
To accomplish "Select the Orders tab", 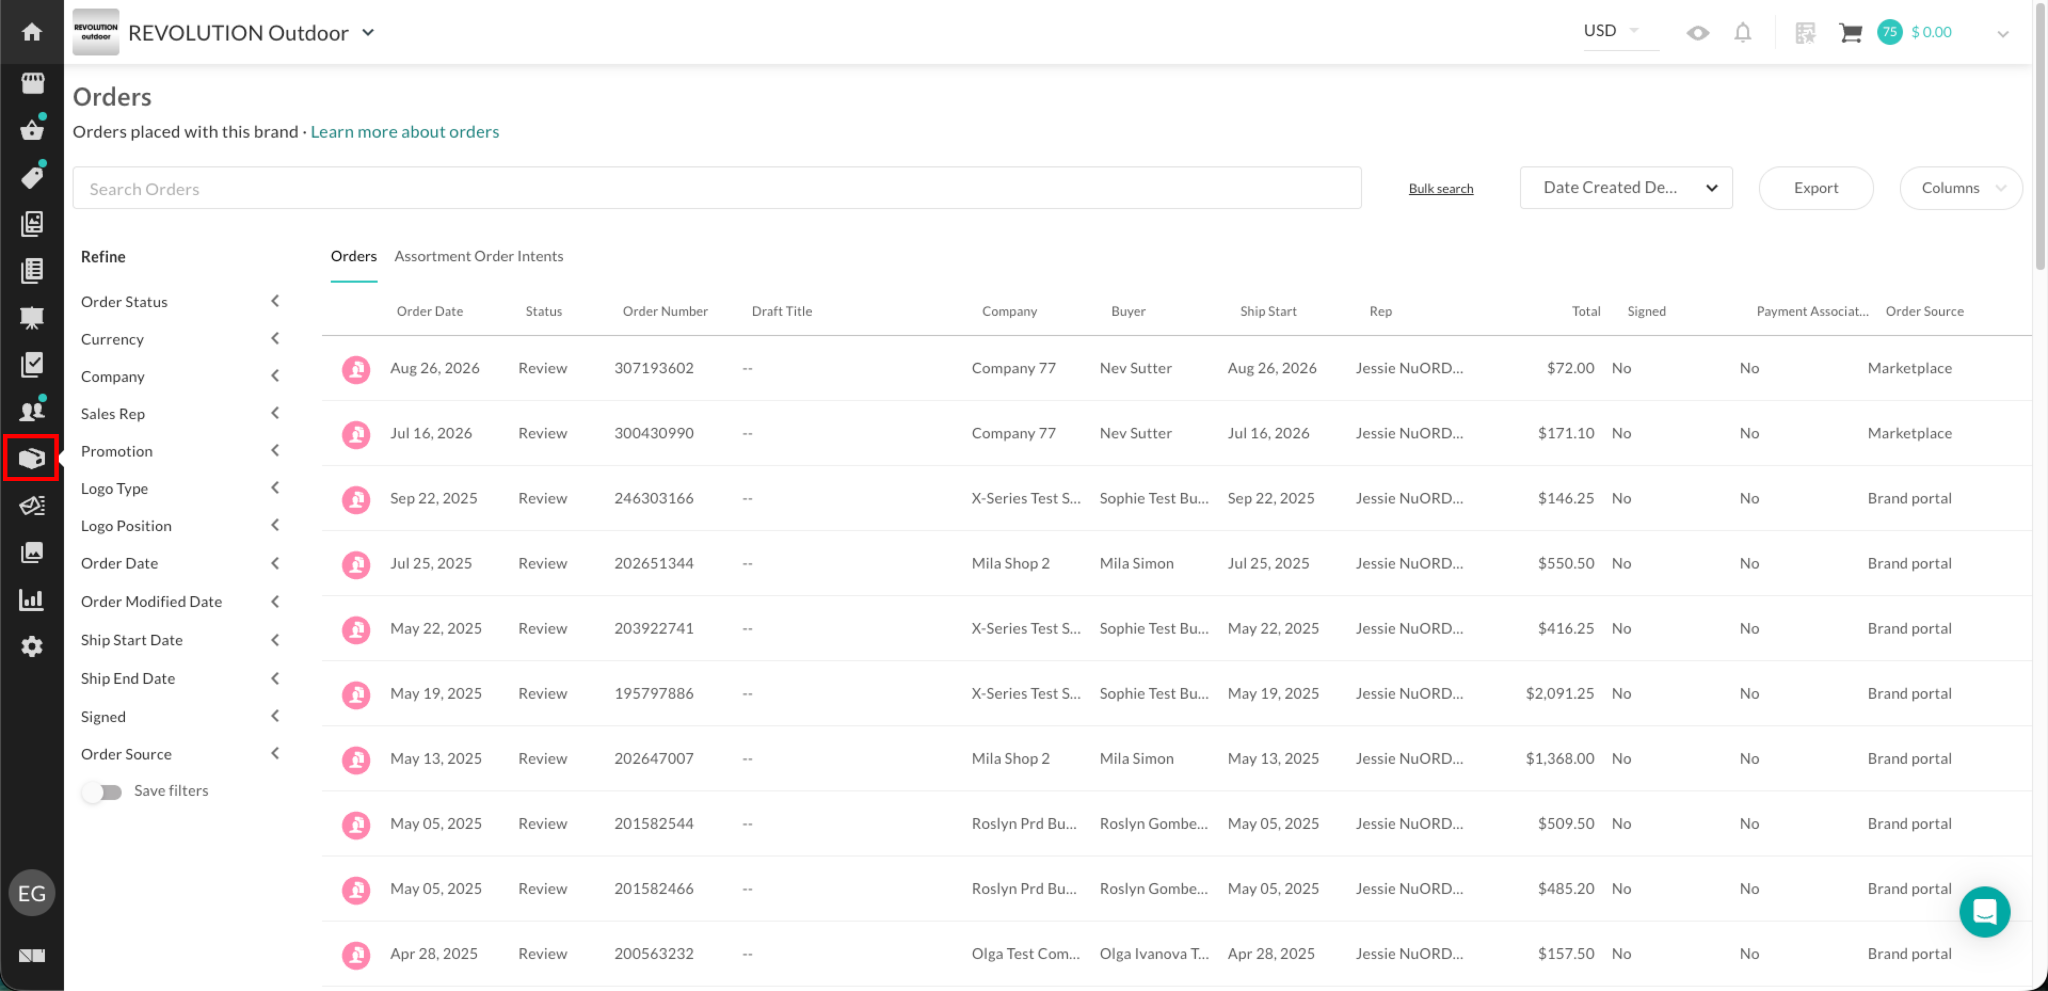I will tap(354, 257).
